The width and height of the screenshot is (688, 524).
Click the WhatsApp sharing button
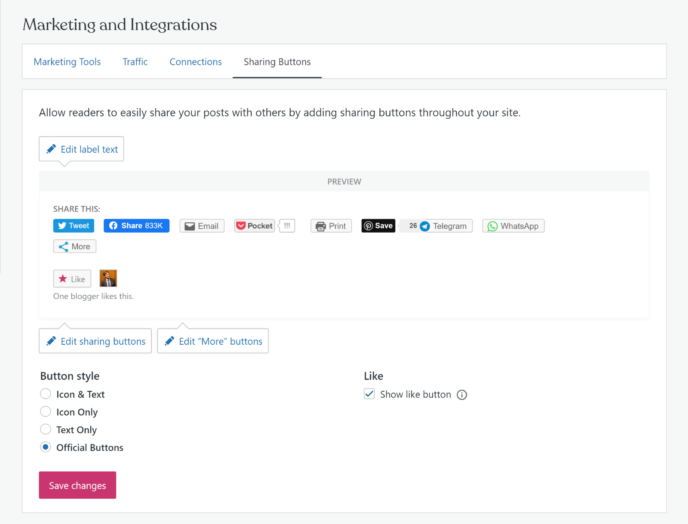point(513,226)
